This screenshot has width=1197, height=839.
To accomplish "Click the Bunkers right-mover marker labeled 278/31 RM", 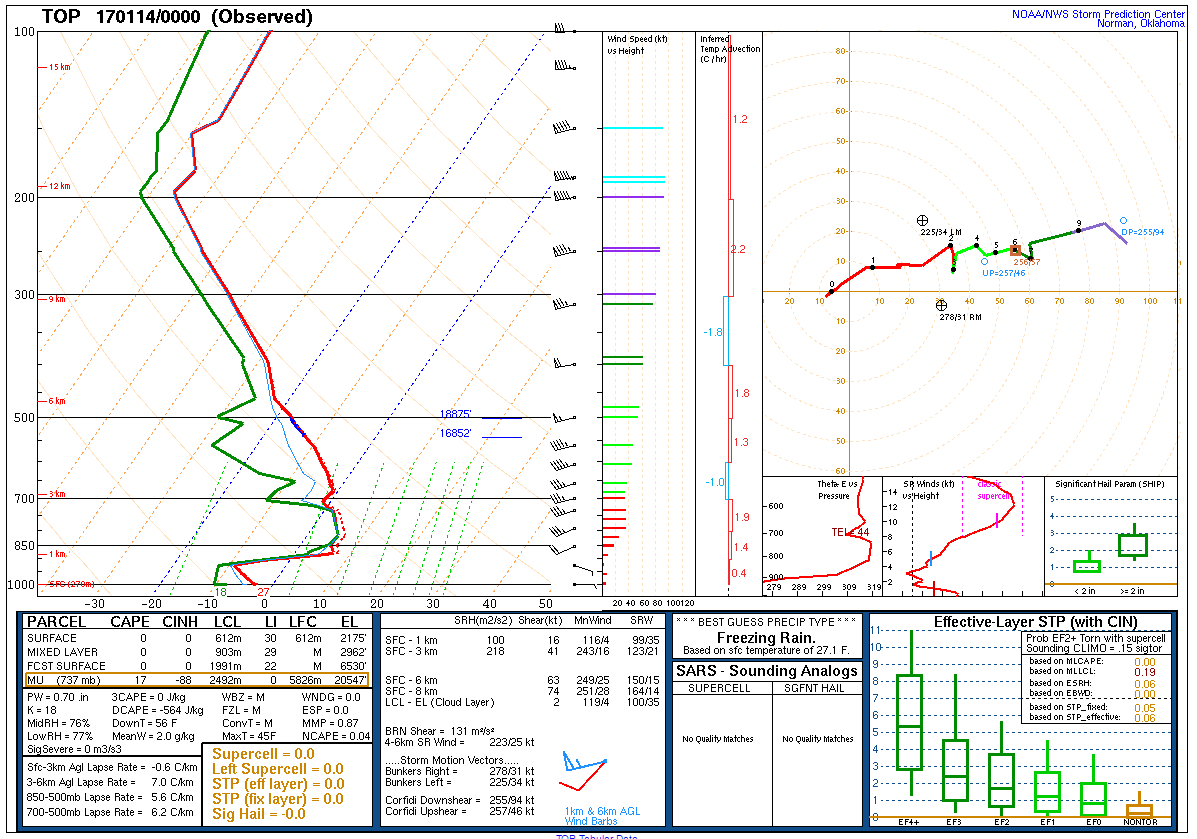I will pyautogui.click(x=941, y=305).
